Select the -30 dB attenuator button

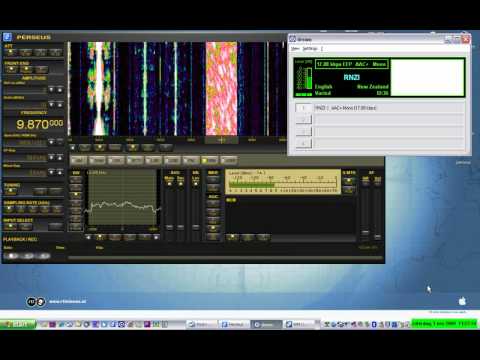(x=56, y=52)
